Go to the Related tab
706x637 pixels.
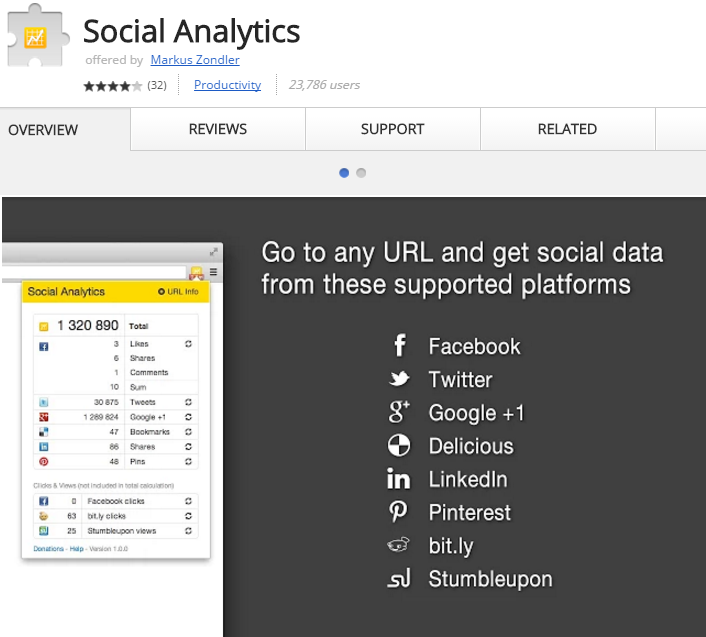pyautogui.click(x=567, y=129)
